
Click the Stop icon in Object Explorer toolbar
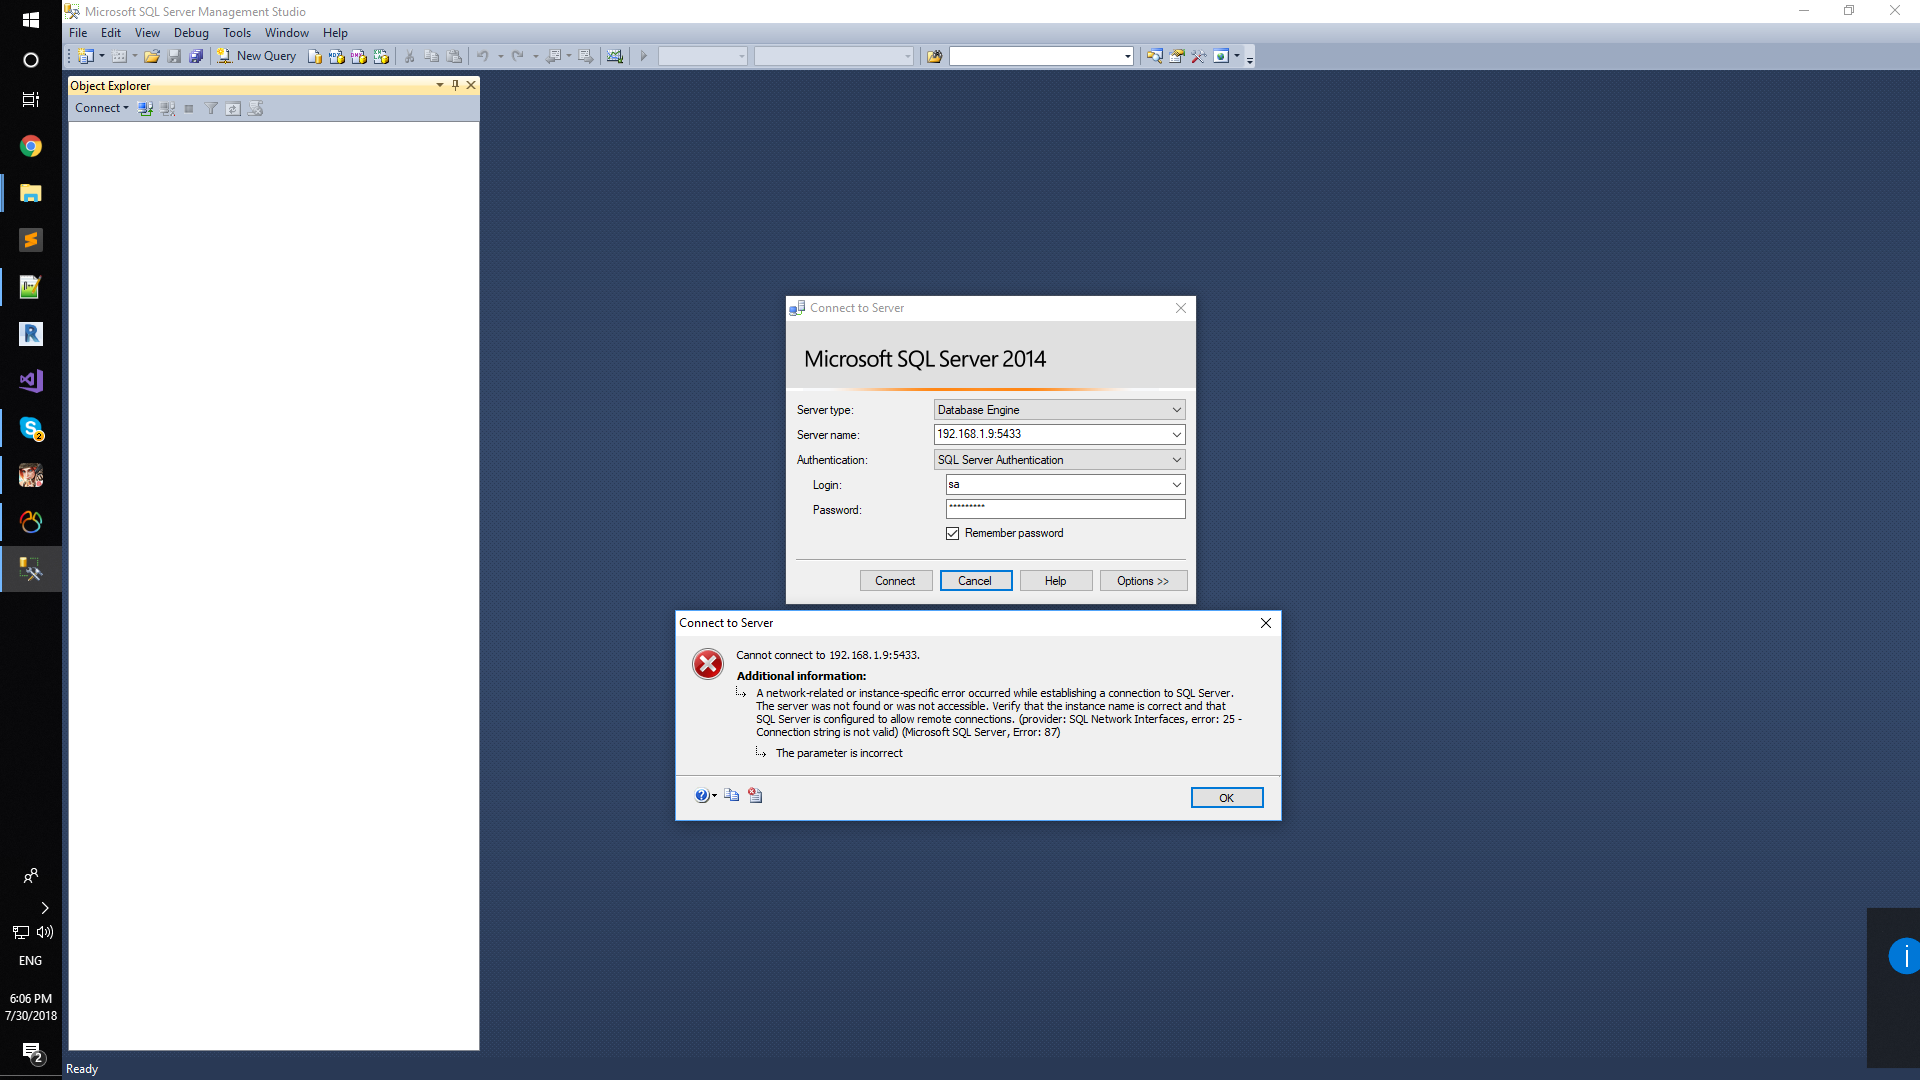click(189, 108)
